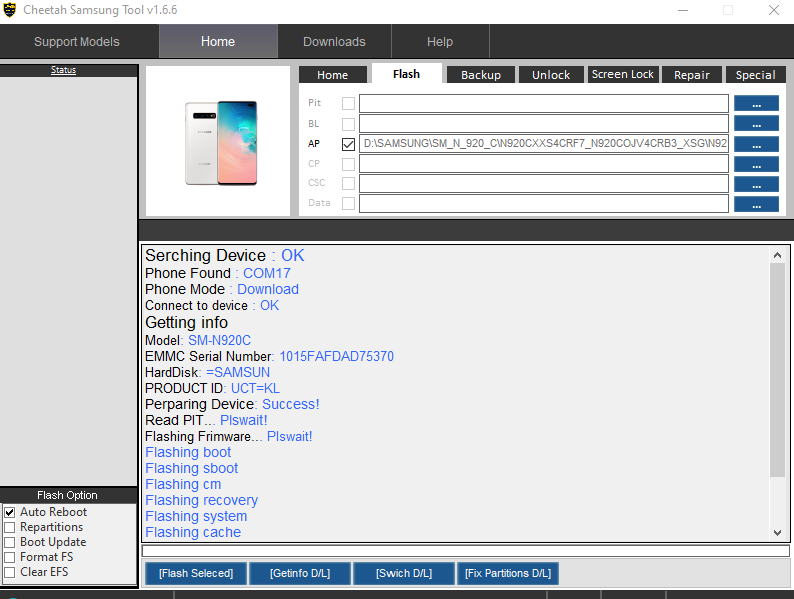Click the log scroll down arrow
This screenshot has height=599, width=794.
click(x=777, y=533)
